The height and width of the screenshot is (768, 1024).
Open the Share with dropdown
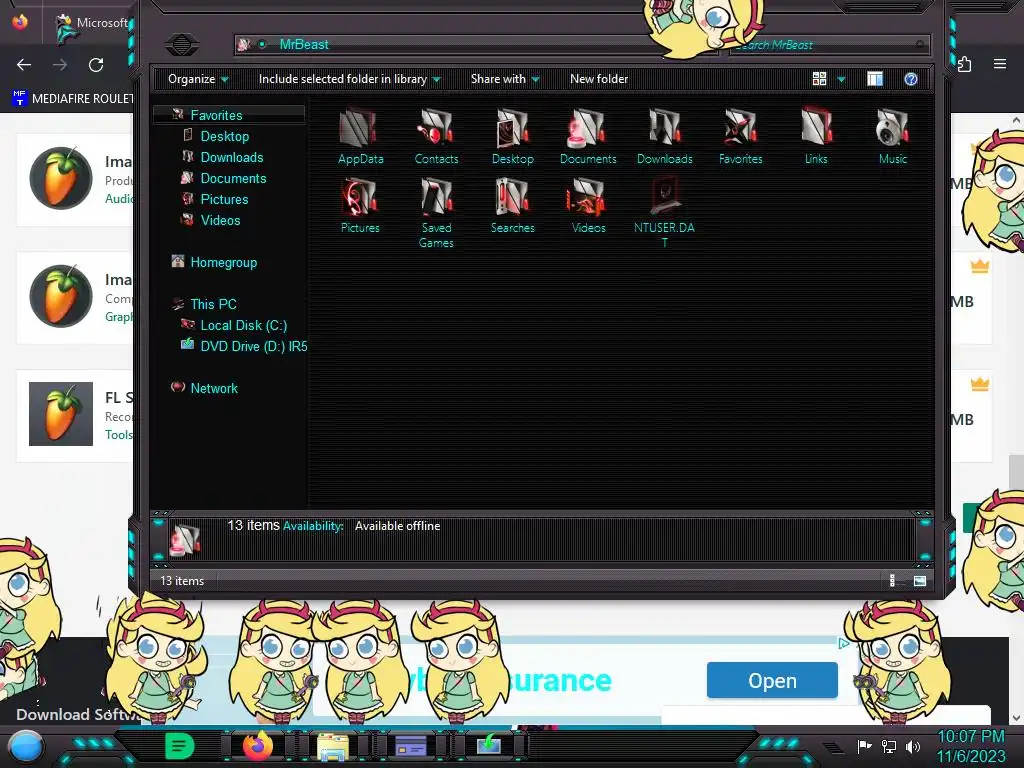505,79
